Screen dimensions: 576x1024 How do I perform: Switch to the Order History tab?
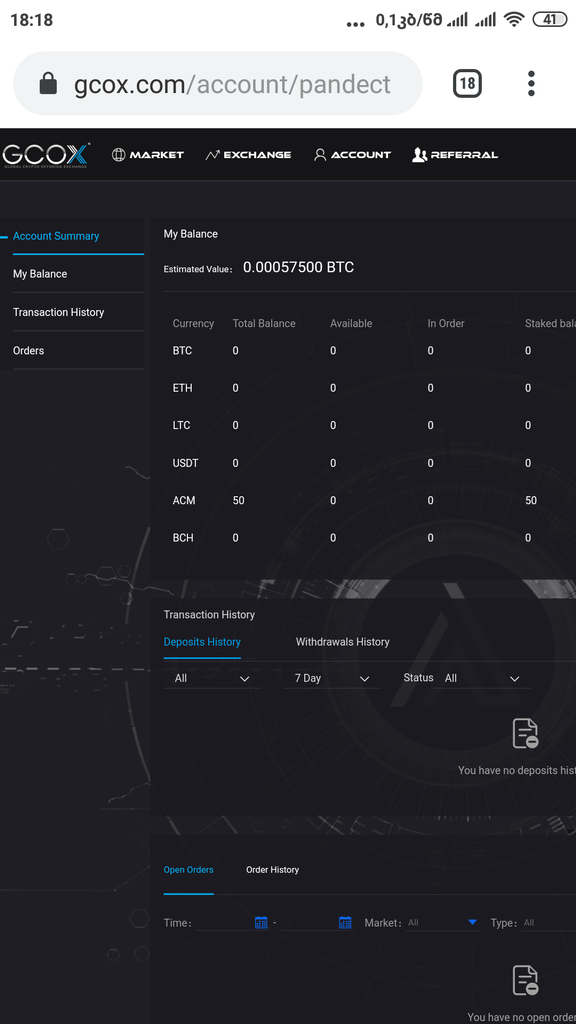[x=272, y=870]
